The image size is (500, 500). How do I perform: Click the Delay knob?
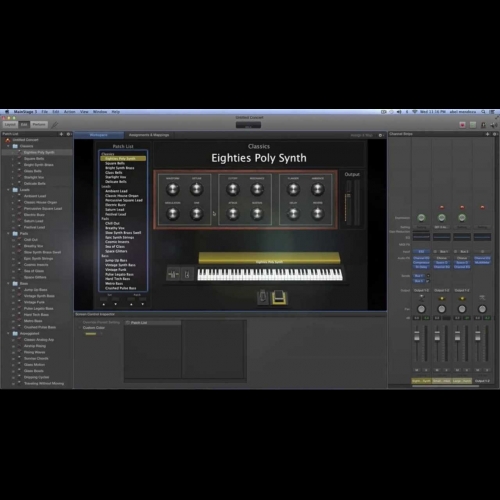[293, 214]
